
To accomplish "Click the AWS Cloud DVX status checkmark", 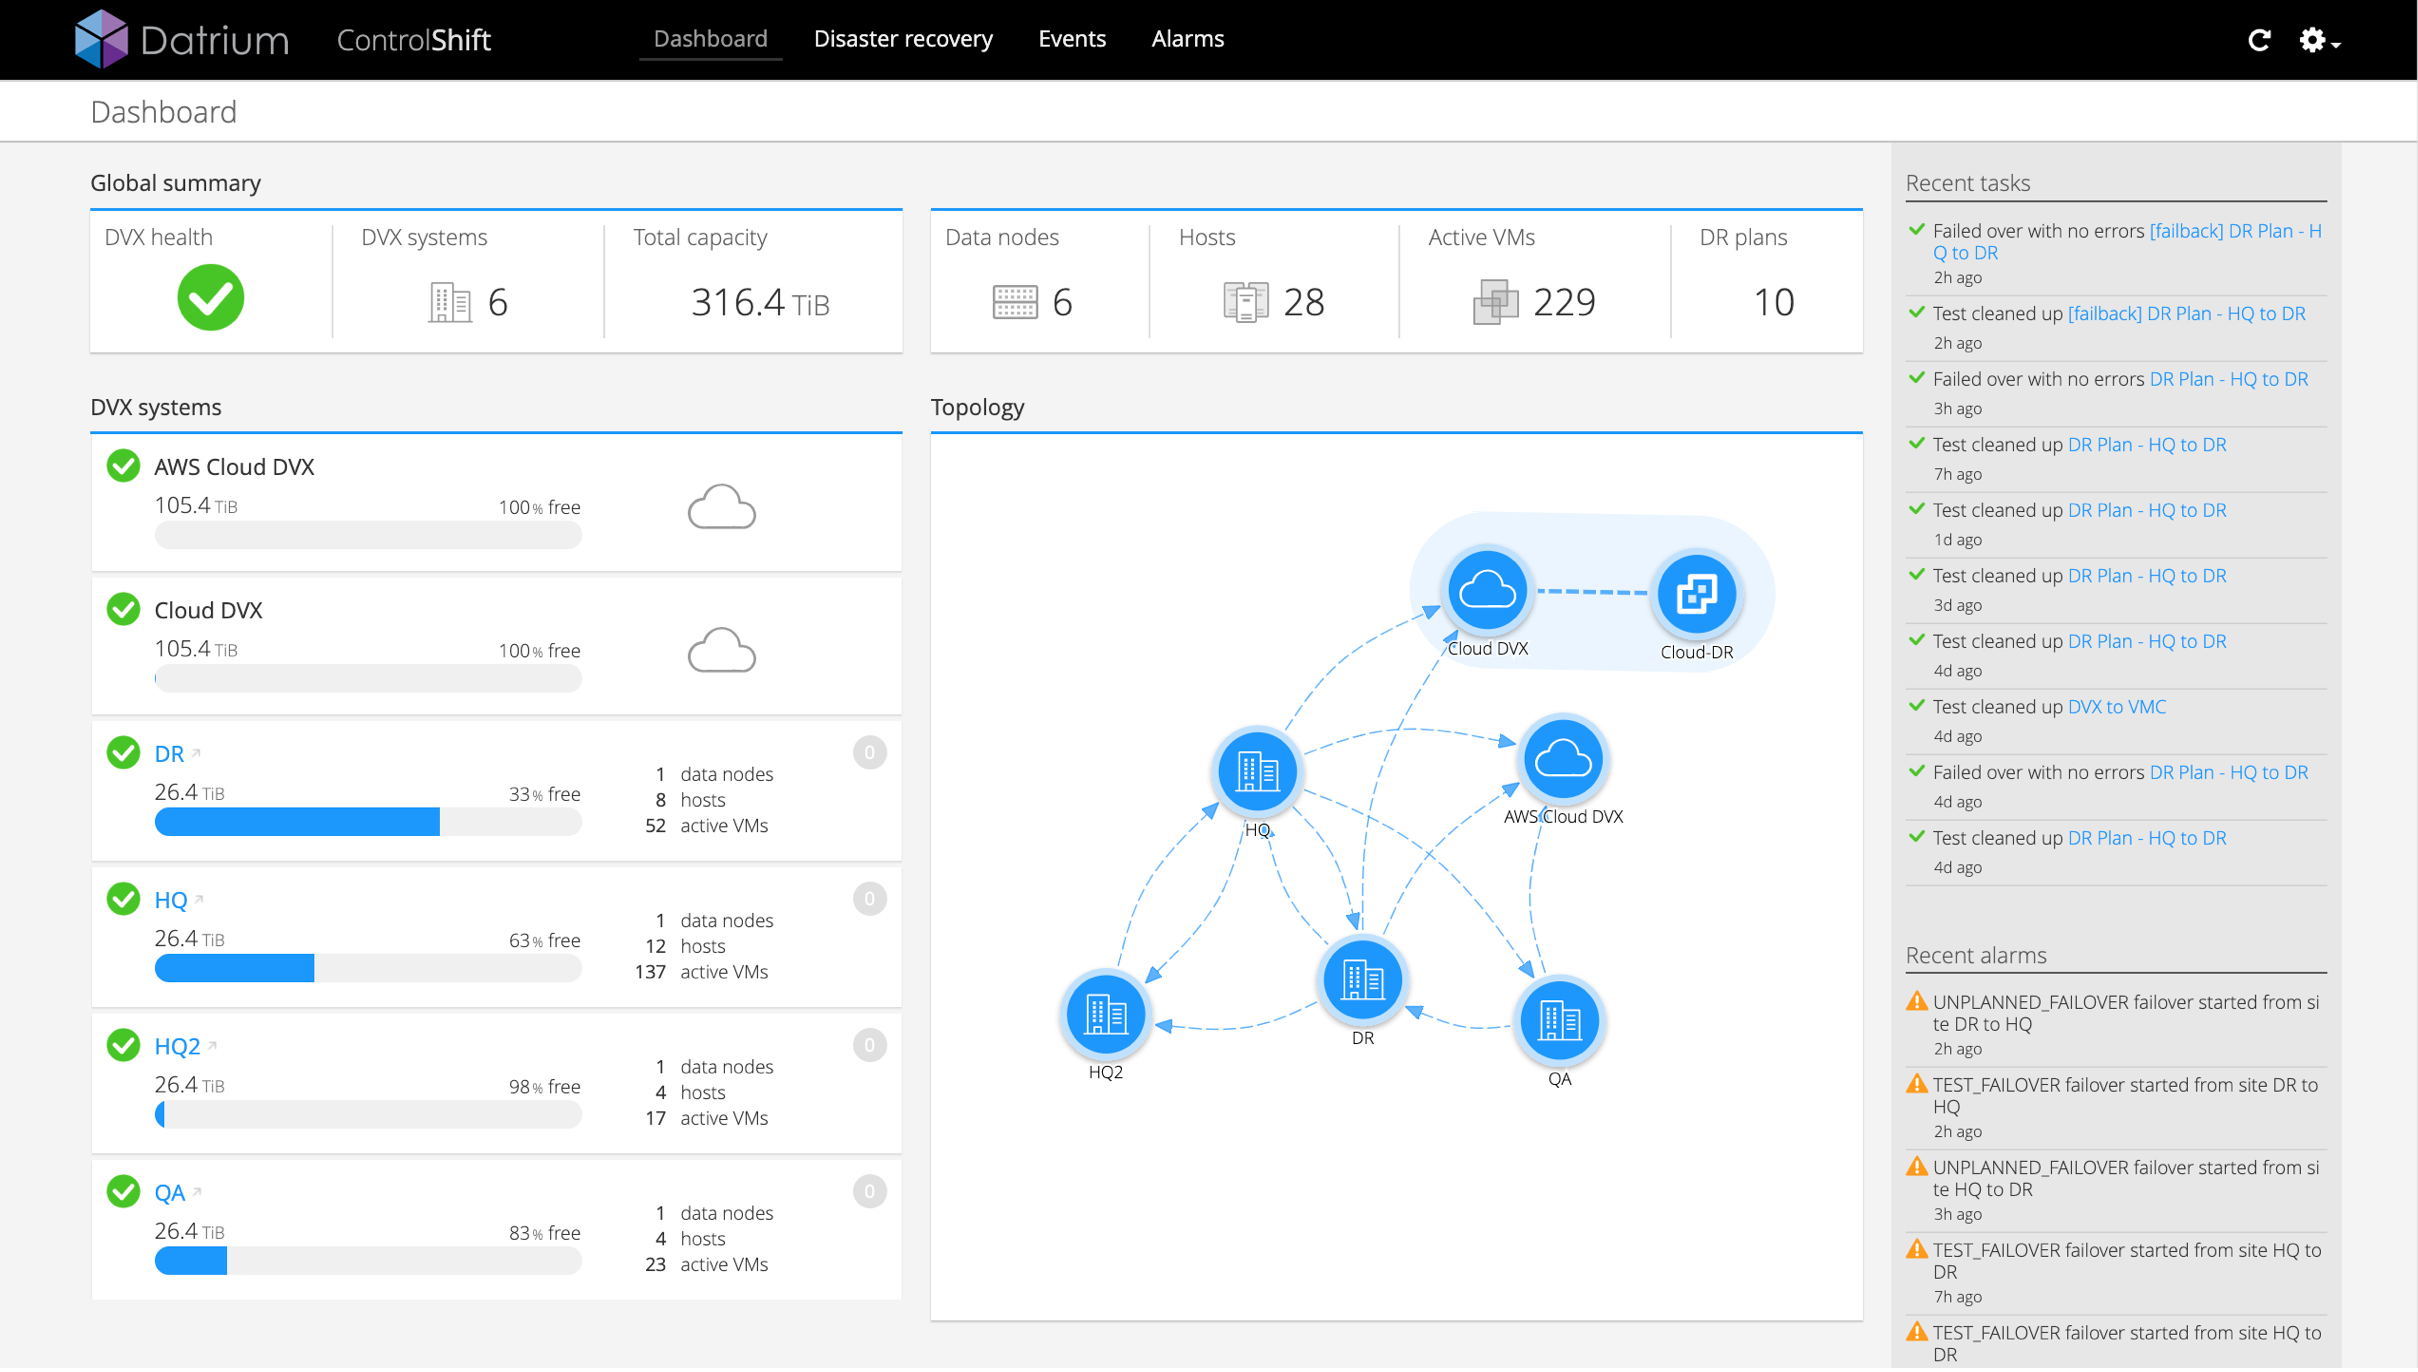I will (123, 466).
